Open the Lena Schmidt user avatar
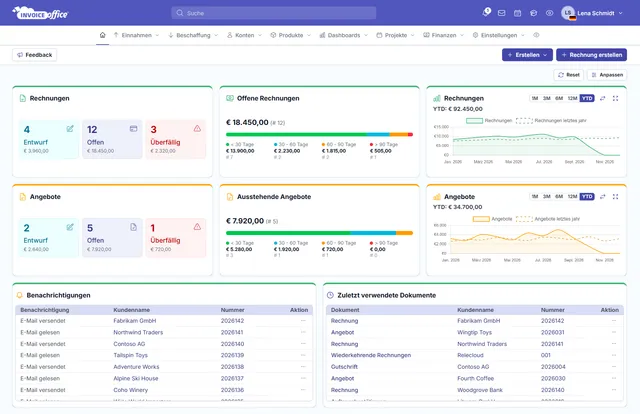The height and width of the screenshot is (414, 640). 568,13
